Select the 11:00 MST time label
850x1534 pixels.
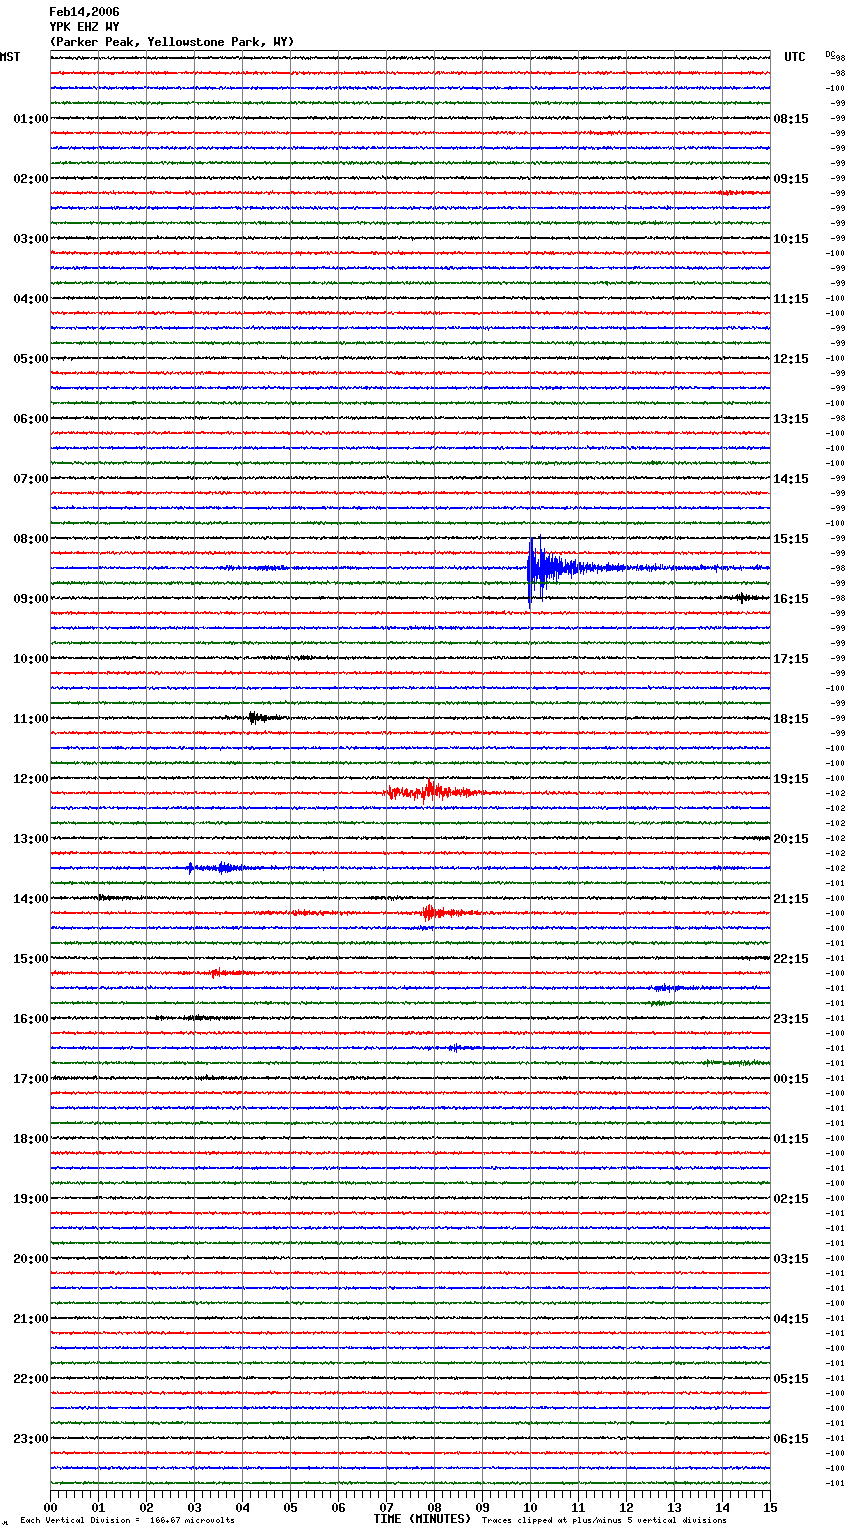[31, 719]
